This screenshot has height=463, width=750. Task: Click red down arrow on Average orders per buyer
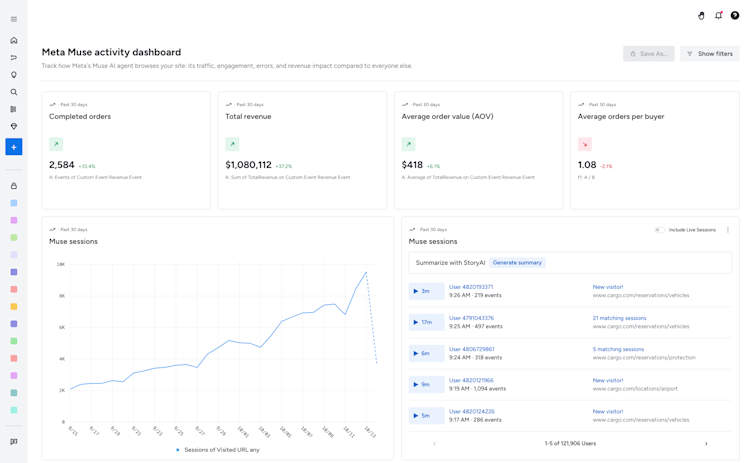(585, 144)
